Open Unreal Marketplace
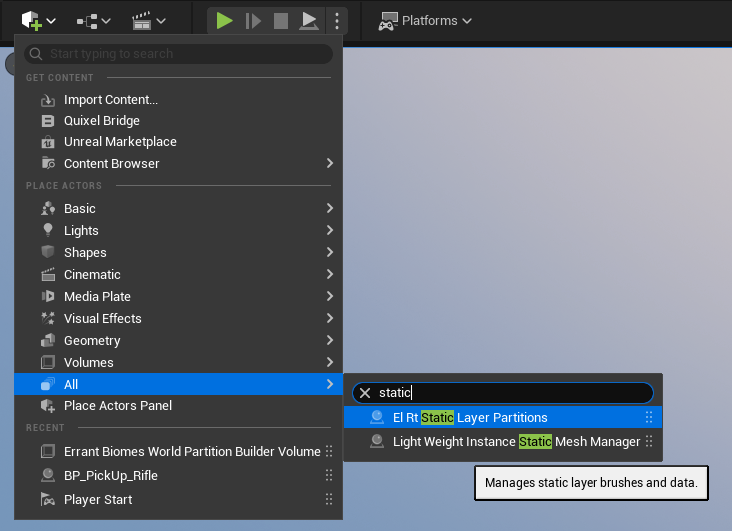The height and width of the screenshot is (531, 732). 178,142
